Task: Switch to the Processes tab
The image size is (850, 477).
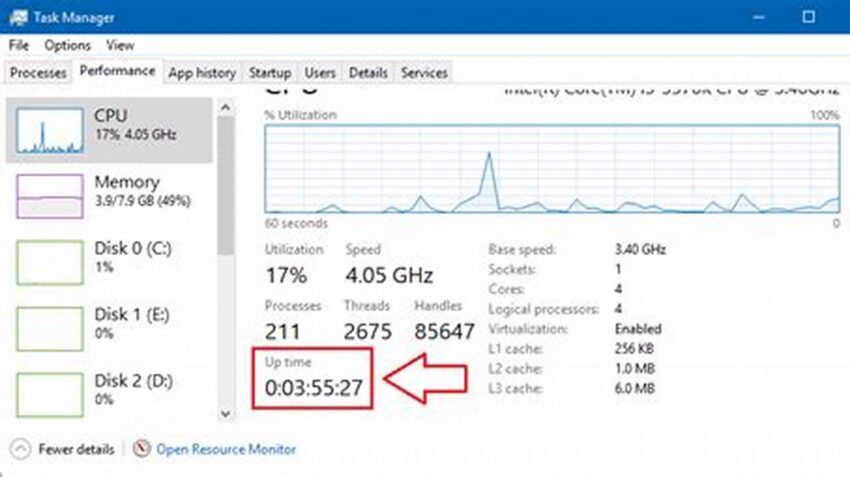Action: 38,73
